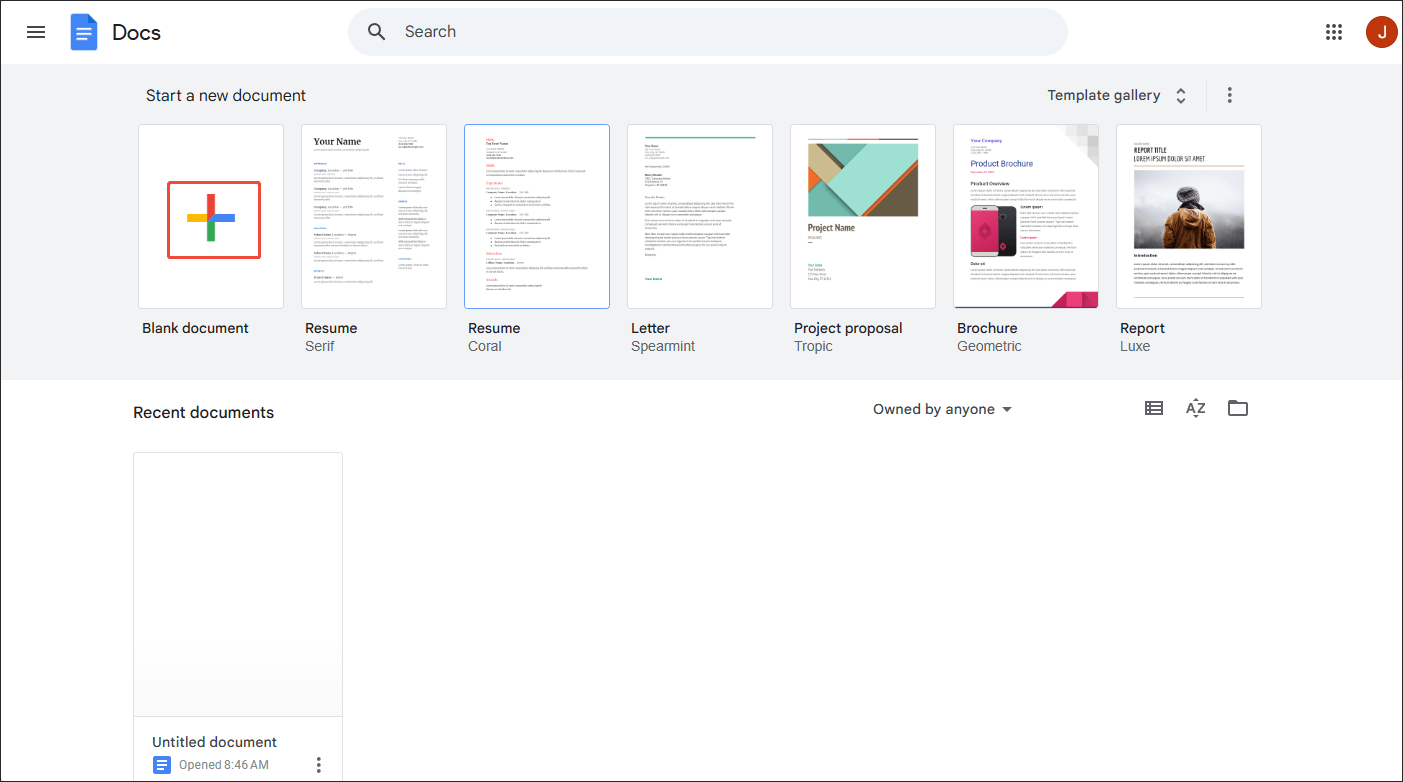The height and width of the screenshot is (782, 1403).
Task: Click your account avatar
Action: click(1381, 31)
